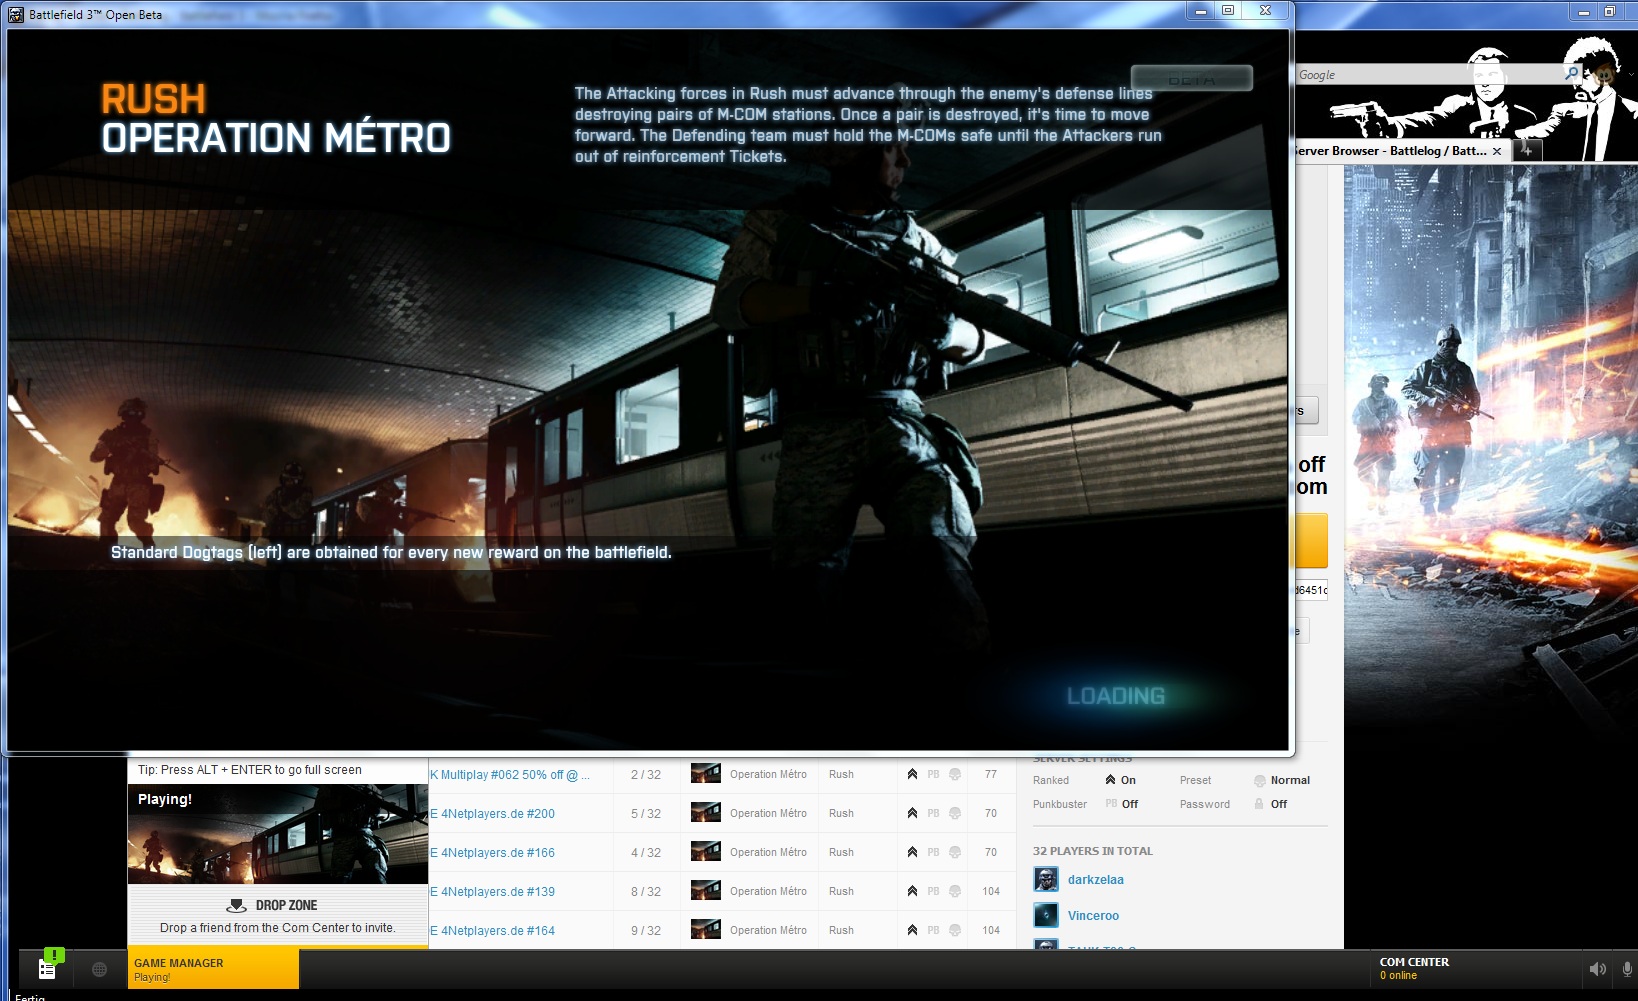Click the skull preset icon in the 4Netplayers.de #139 row
1638x1001 pixels.
click(x=955, y=891)
